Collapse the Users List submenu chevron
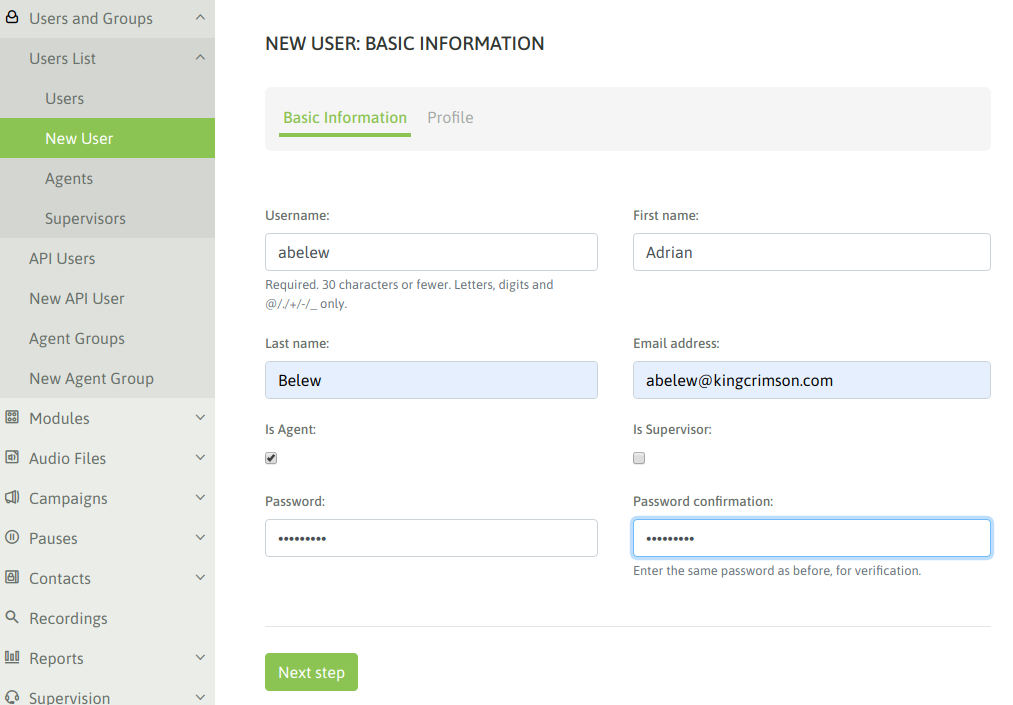Image resolution: width=1013 pixels, height=705 pixels. (x=200, y=58)
